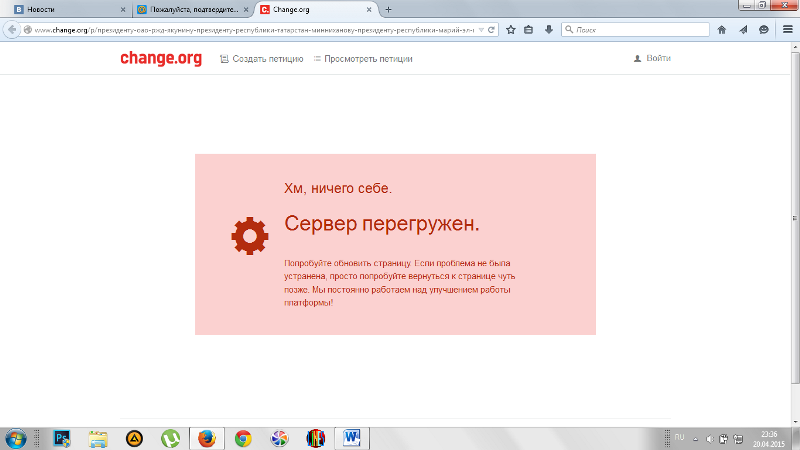Open the Windows Start menu
The width and height of the screenshot is (800, 450).
click(x=17, y=438)
